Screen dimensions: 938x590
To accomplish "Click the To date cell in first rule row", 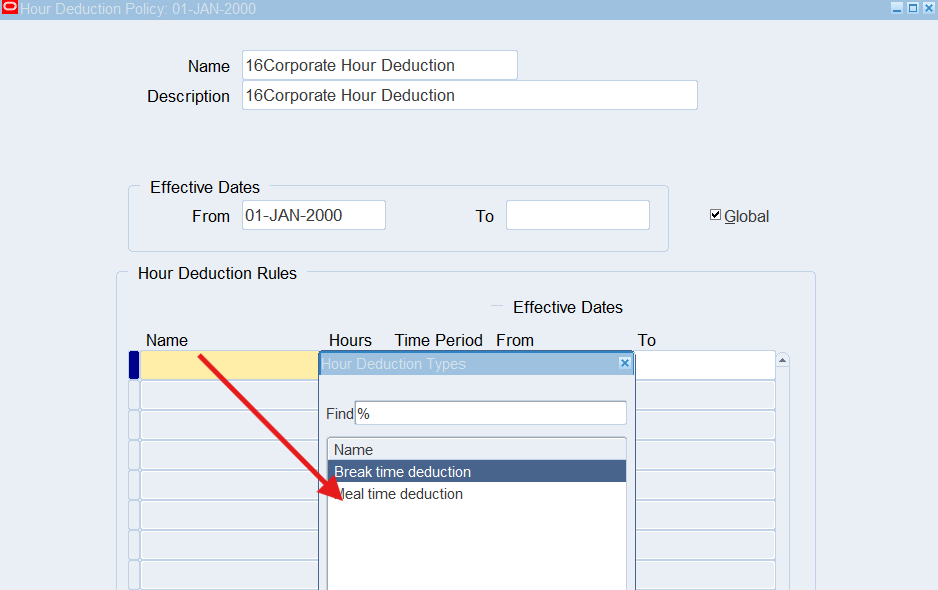I will tap(704, 365).
